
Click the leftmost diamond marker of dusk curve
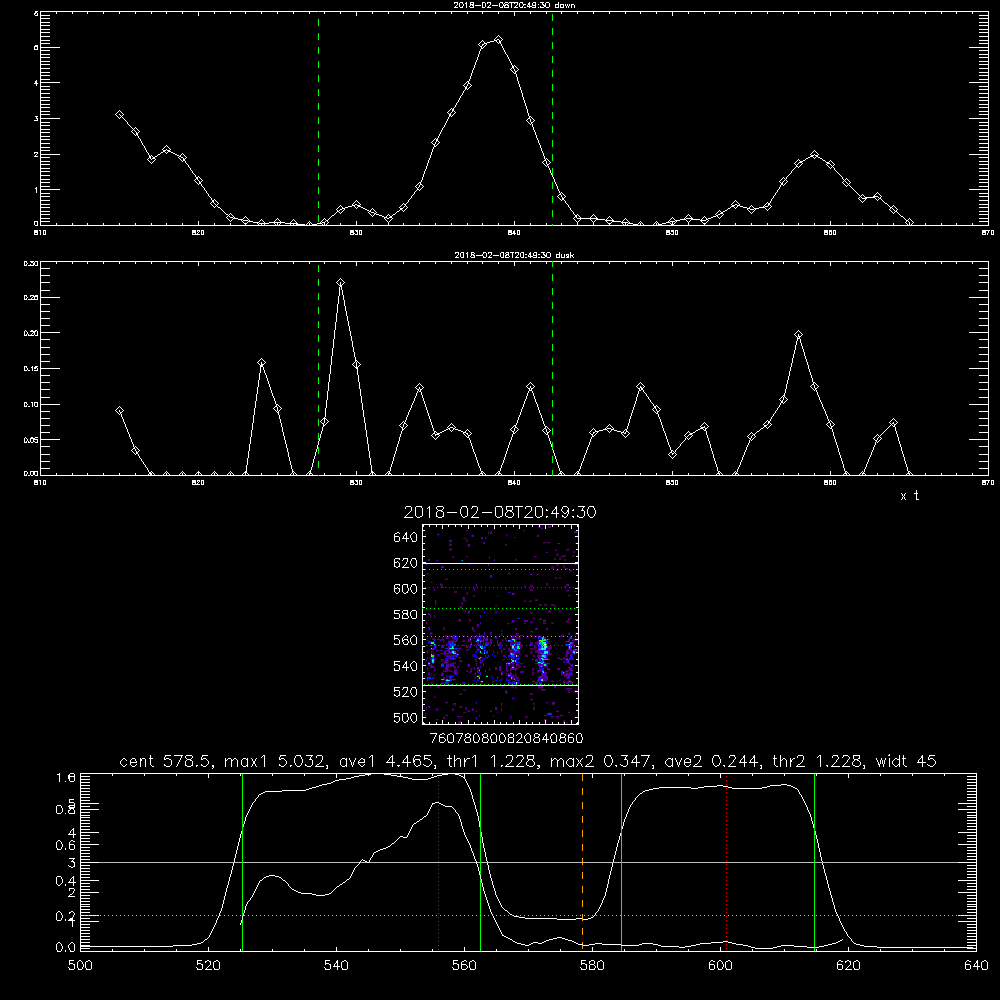pos(119,411)
